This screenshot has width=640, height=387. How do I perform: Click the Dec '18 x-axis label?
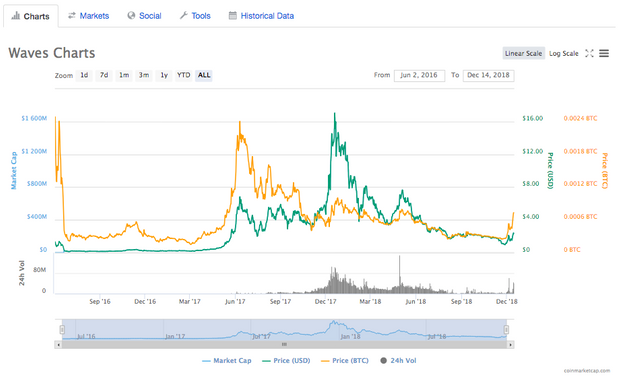click(507, 302)
